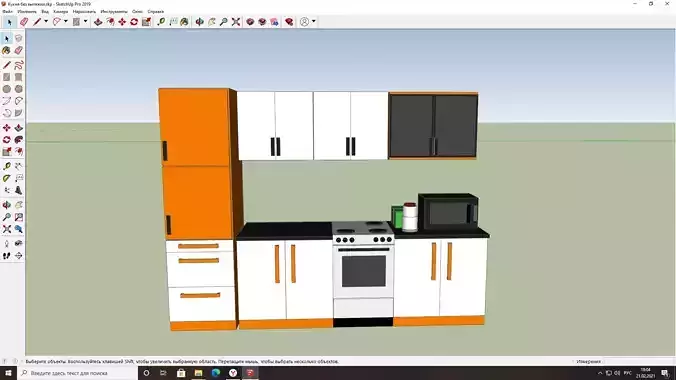Screen dimensions: 676x380
Task: Activate the Follow Me tool in the left toolset
Action: [x=19, y=140]
